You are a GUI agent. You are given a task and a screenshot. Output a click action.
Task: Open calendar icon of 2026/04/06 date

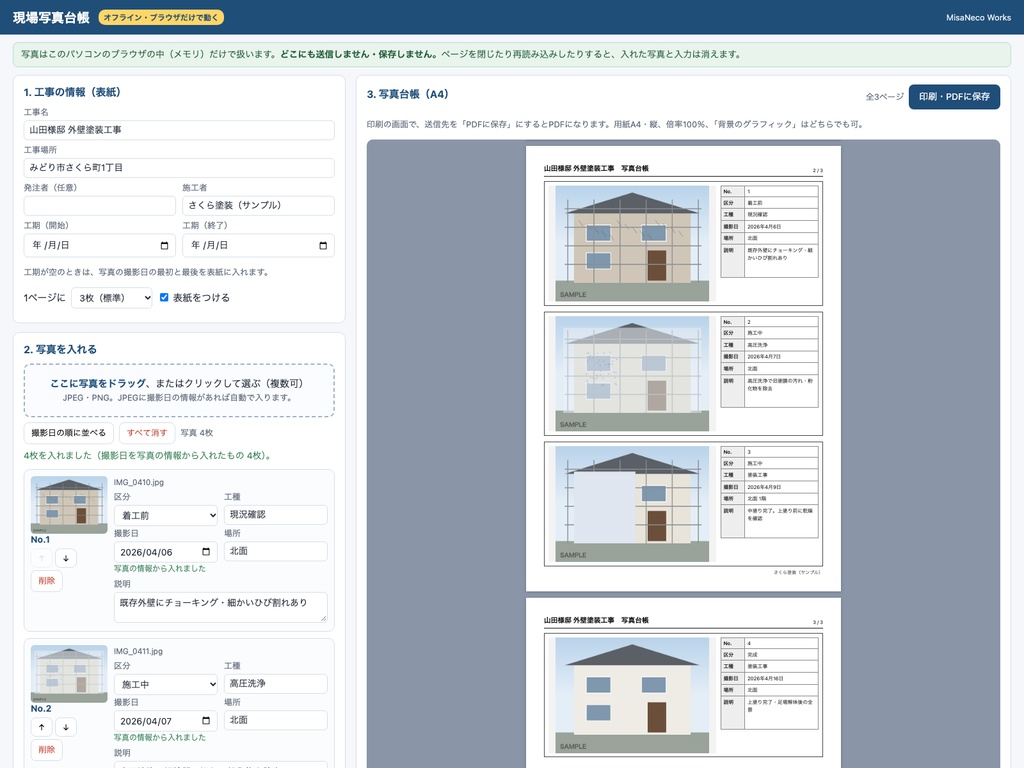(206, 552)
